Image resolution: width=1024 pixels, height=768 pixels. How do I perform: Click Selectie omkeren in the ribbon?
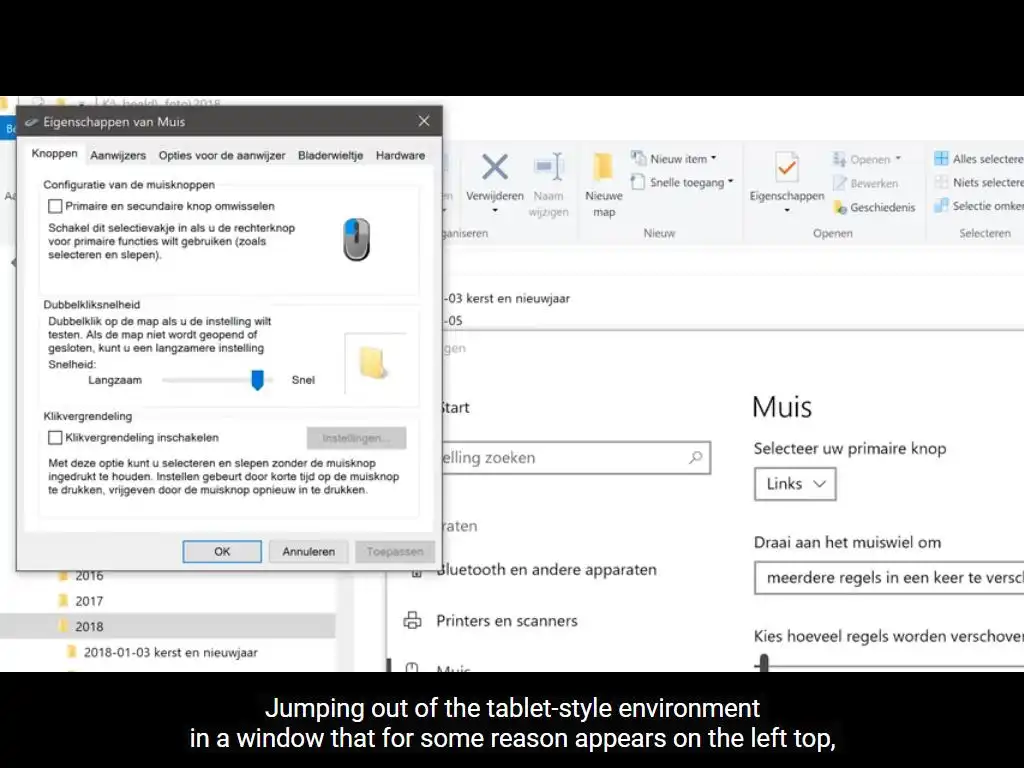tap(978, 206)
